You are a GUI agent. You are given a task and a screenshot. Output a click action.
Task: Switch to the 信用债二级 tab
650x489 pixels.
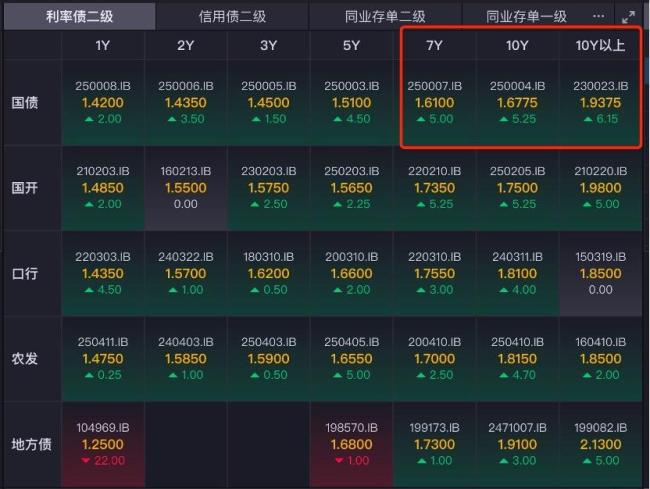click(232, 16)
